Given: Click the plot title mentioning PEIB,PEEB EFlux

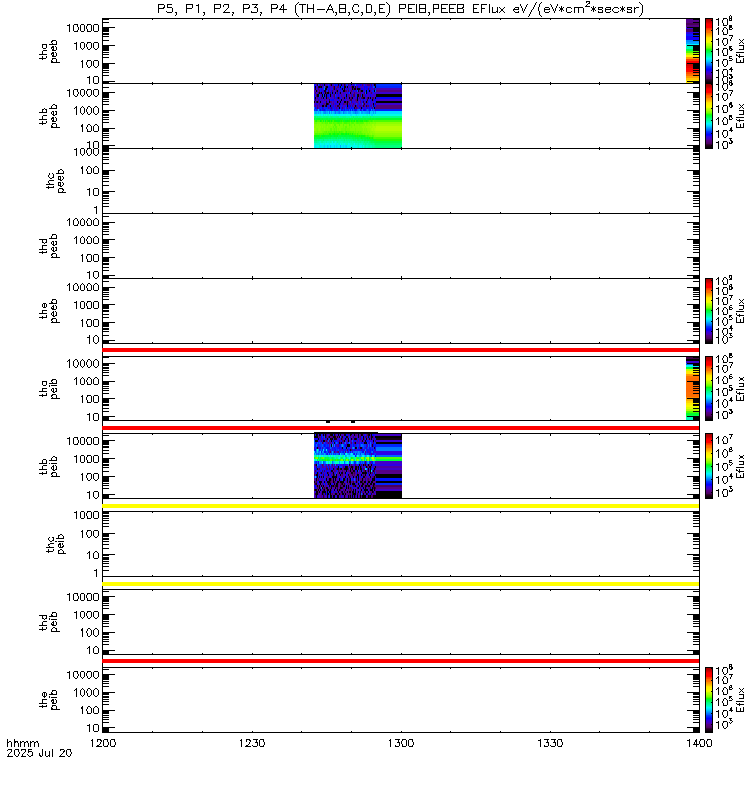Looking at the screenshot, I should point(400,9).
